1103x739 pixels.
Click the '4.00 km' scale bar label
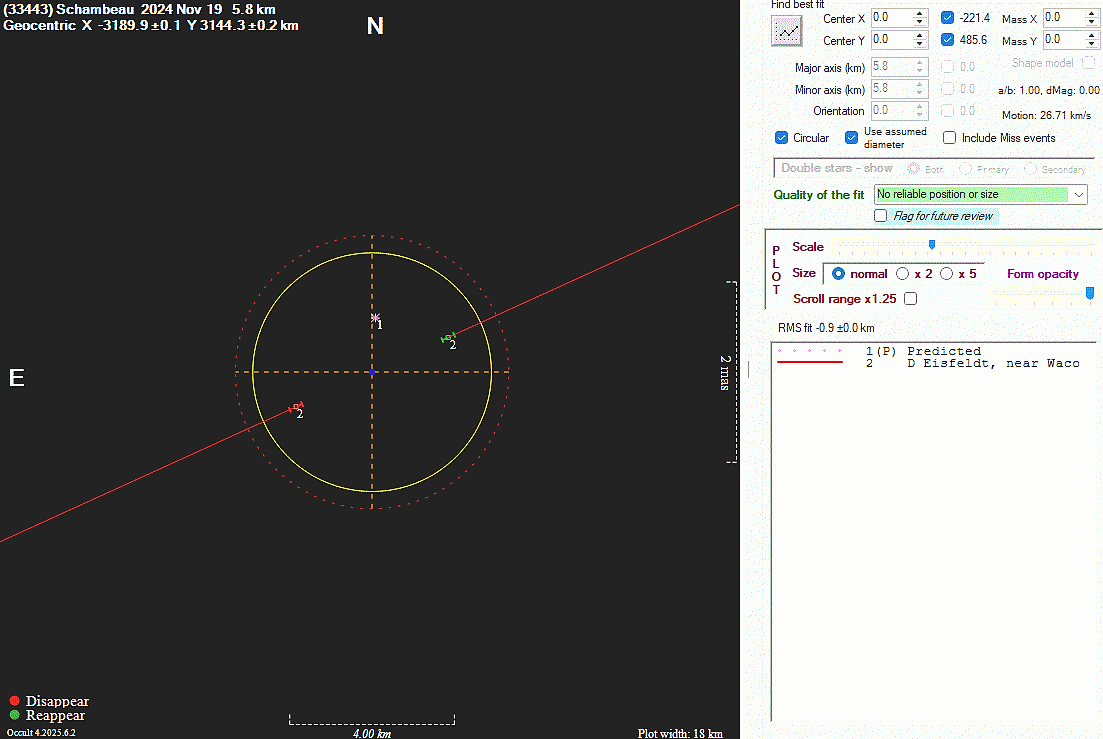click(x=372, y=733)
